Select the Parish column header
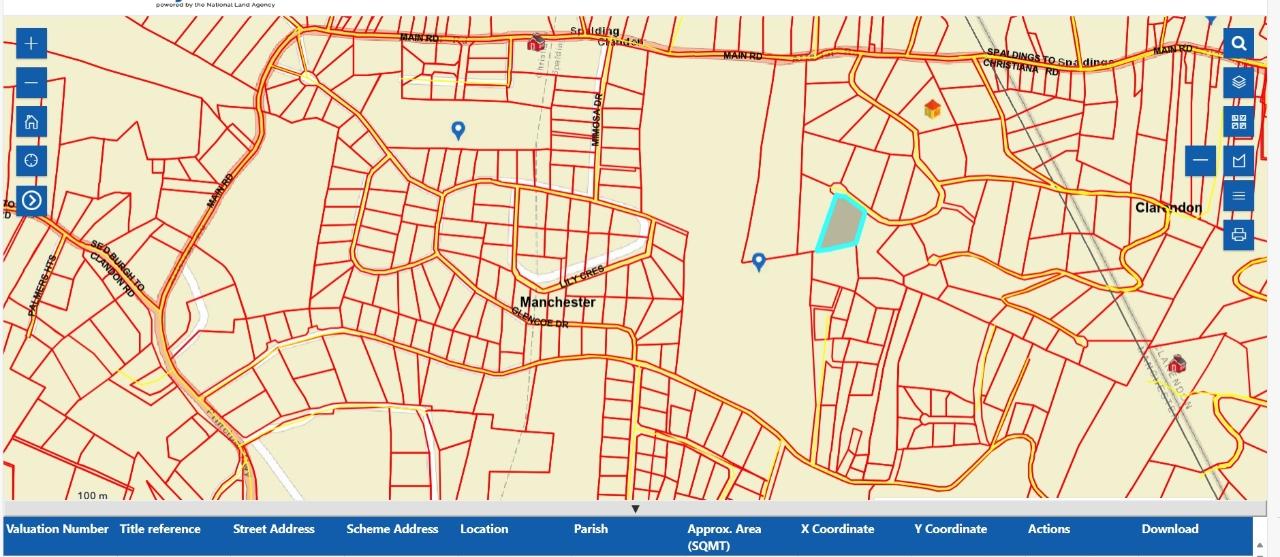Image resolution: width=1280 pixels, height=557 pixels. [x=590, y=529]
